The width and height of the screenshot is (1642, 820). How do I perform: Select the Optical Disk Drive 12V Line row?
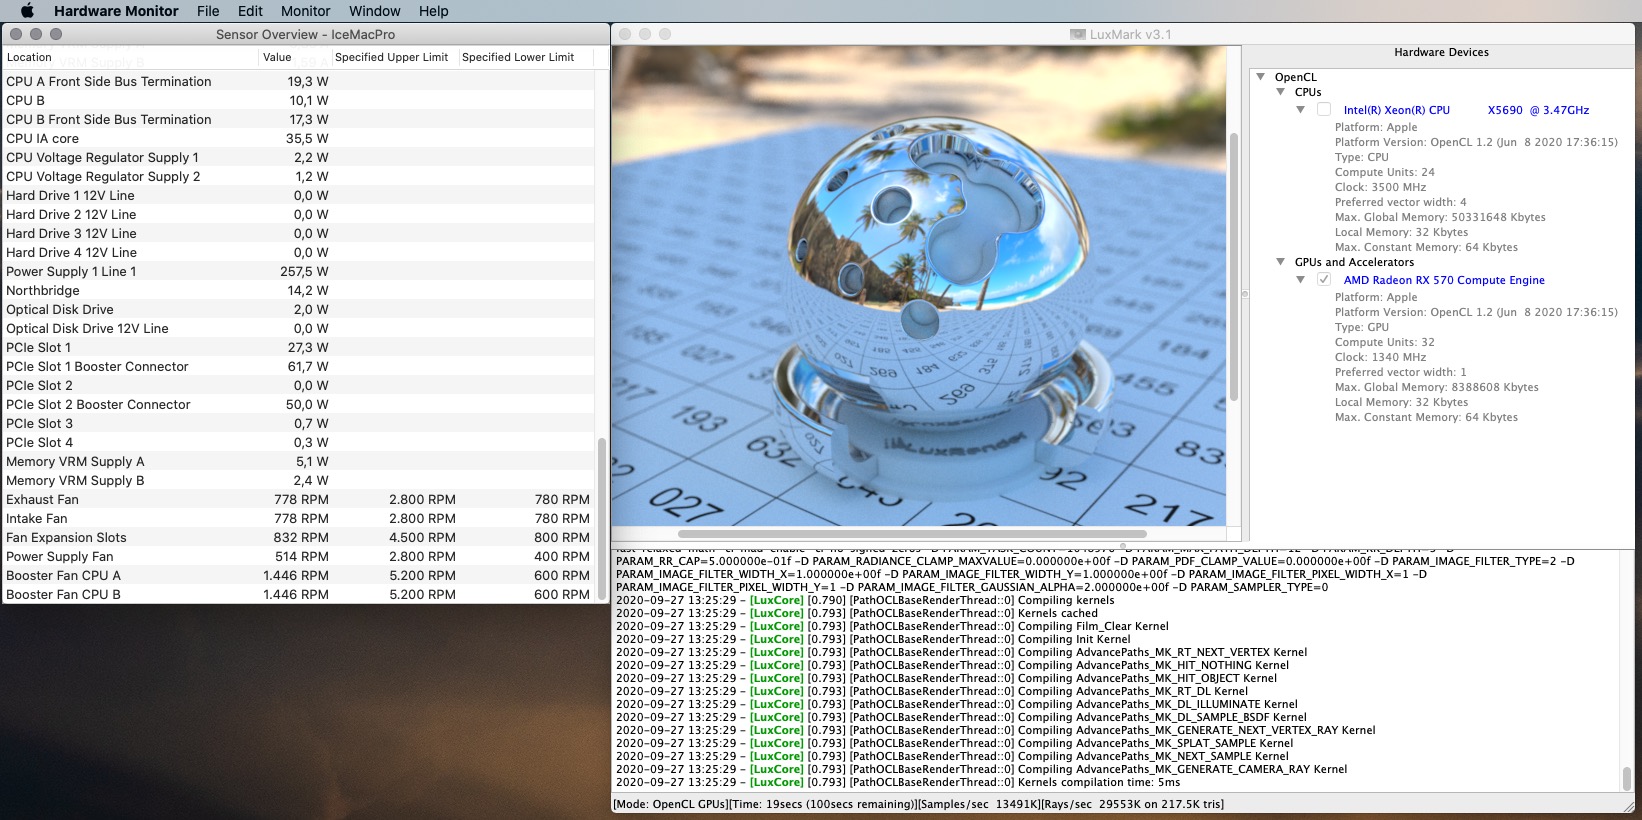[x=300, y=328]
